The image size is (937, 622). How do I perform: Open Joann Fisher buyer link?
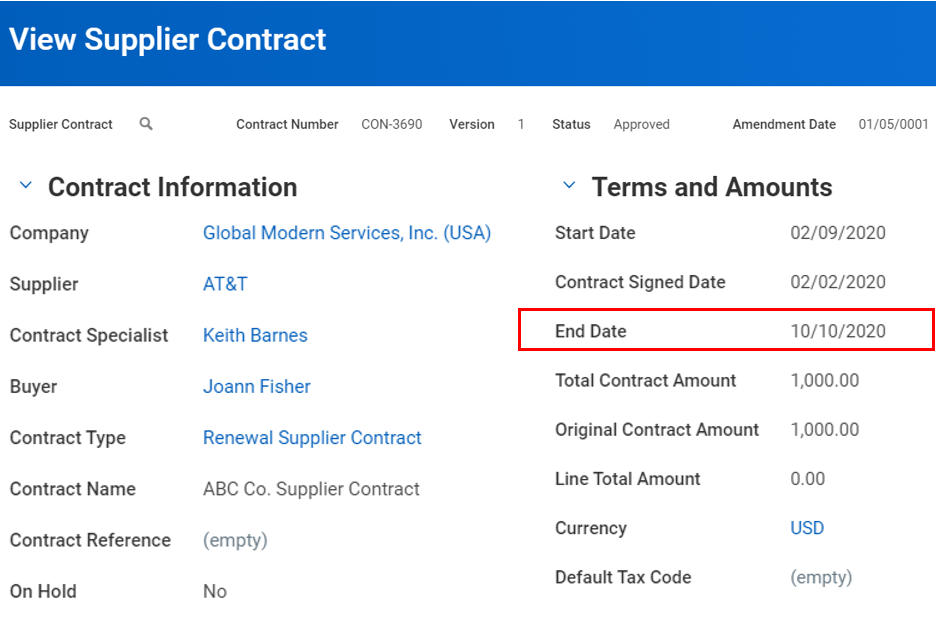coord(256,387)
